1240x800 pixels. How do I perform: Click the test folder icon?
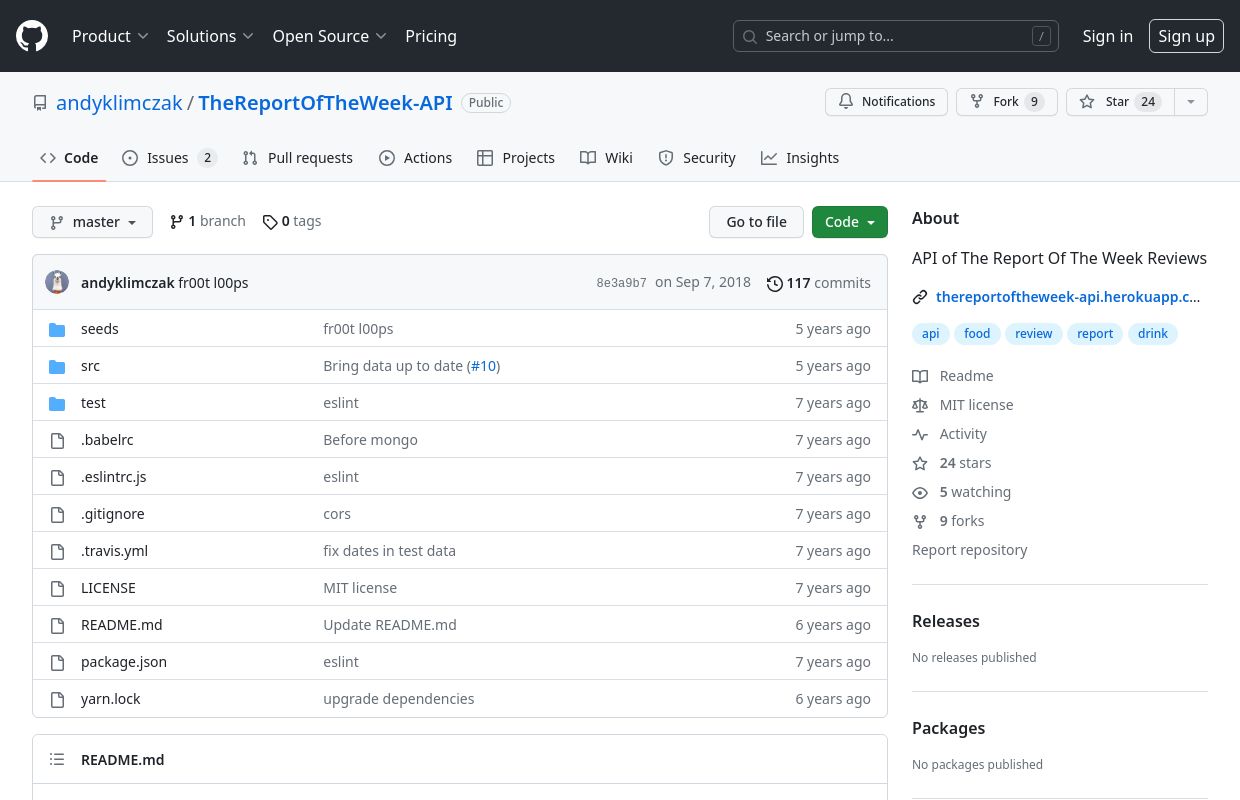click(x=57, y=403)
